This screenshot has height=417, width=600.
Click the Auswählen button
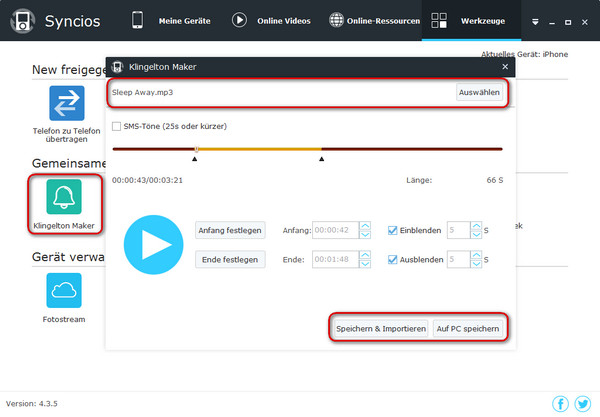479,93
